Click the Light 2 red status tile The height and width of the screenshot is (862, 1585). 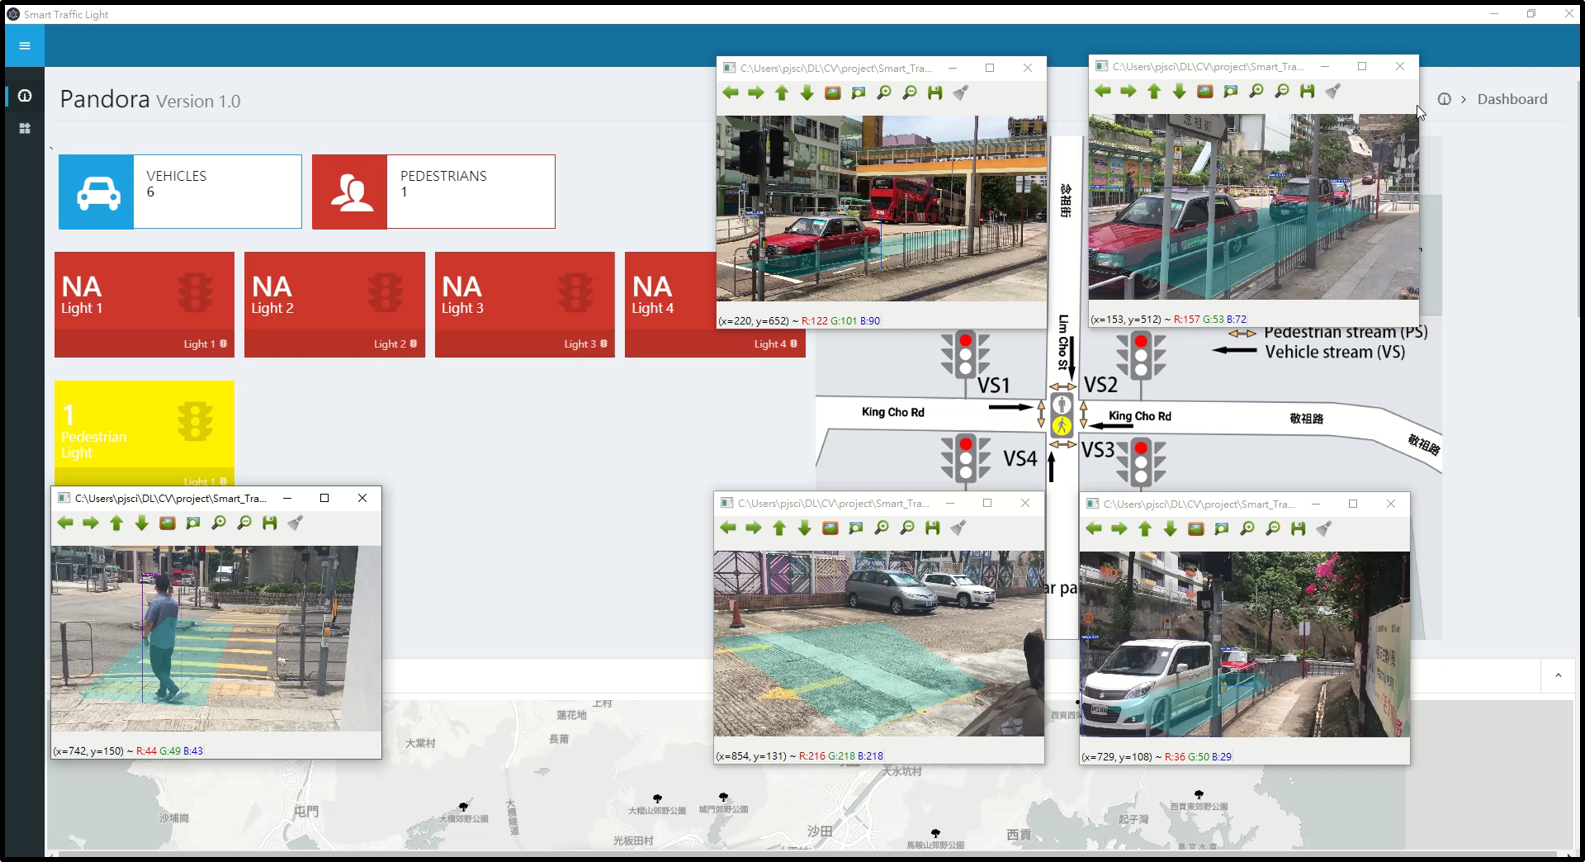point(334,295)
